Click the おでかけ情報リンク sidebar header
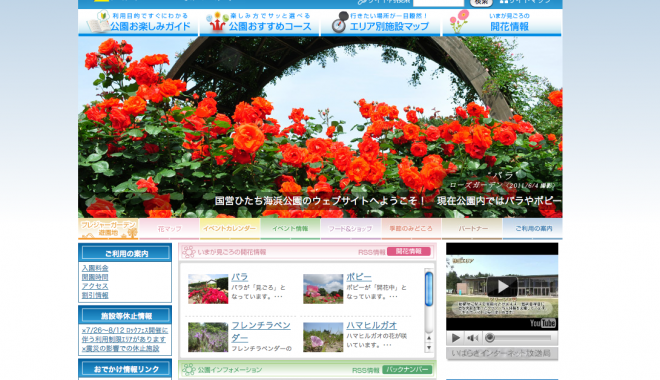 pyautogui.click(x=125, y=369)
